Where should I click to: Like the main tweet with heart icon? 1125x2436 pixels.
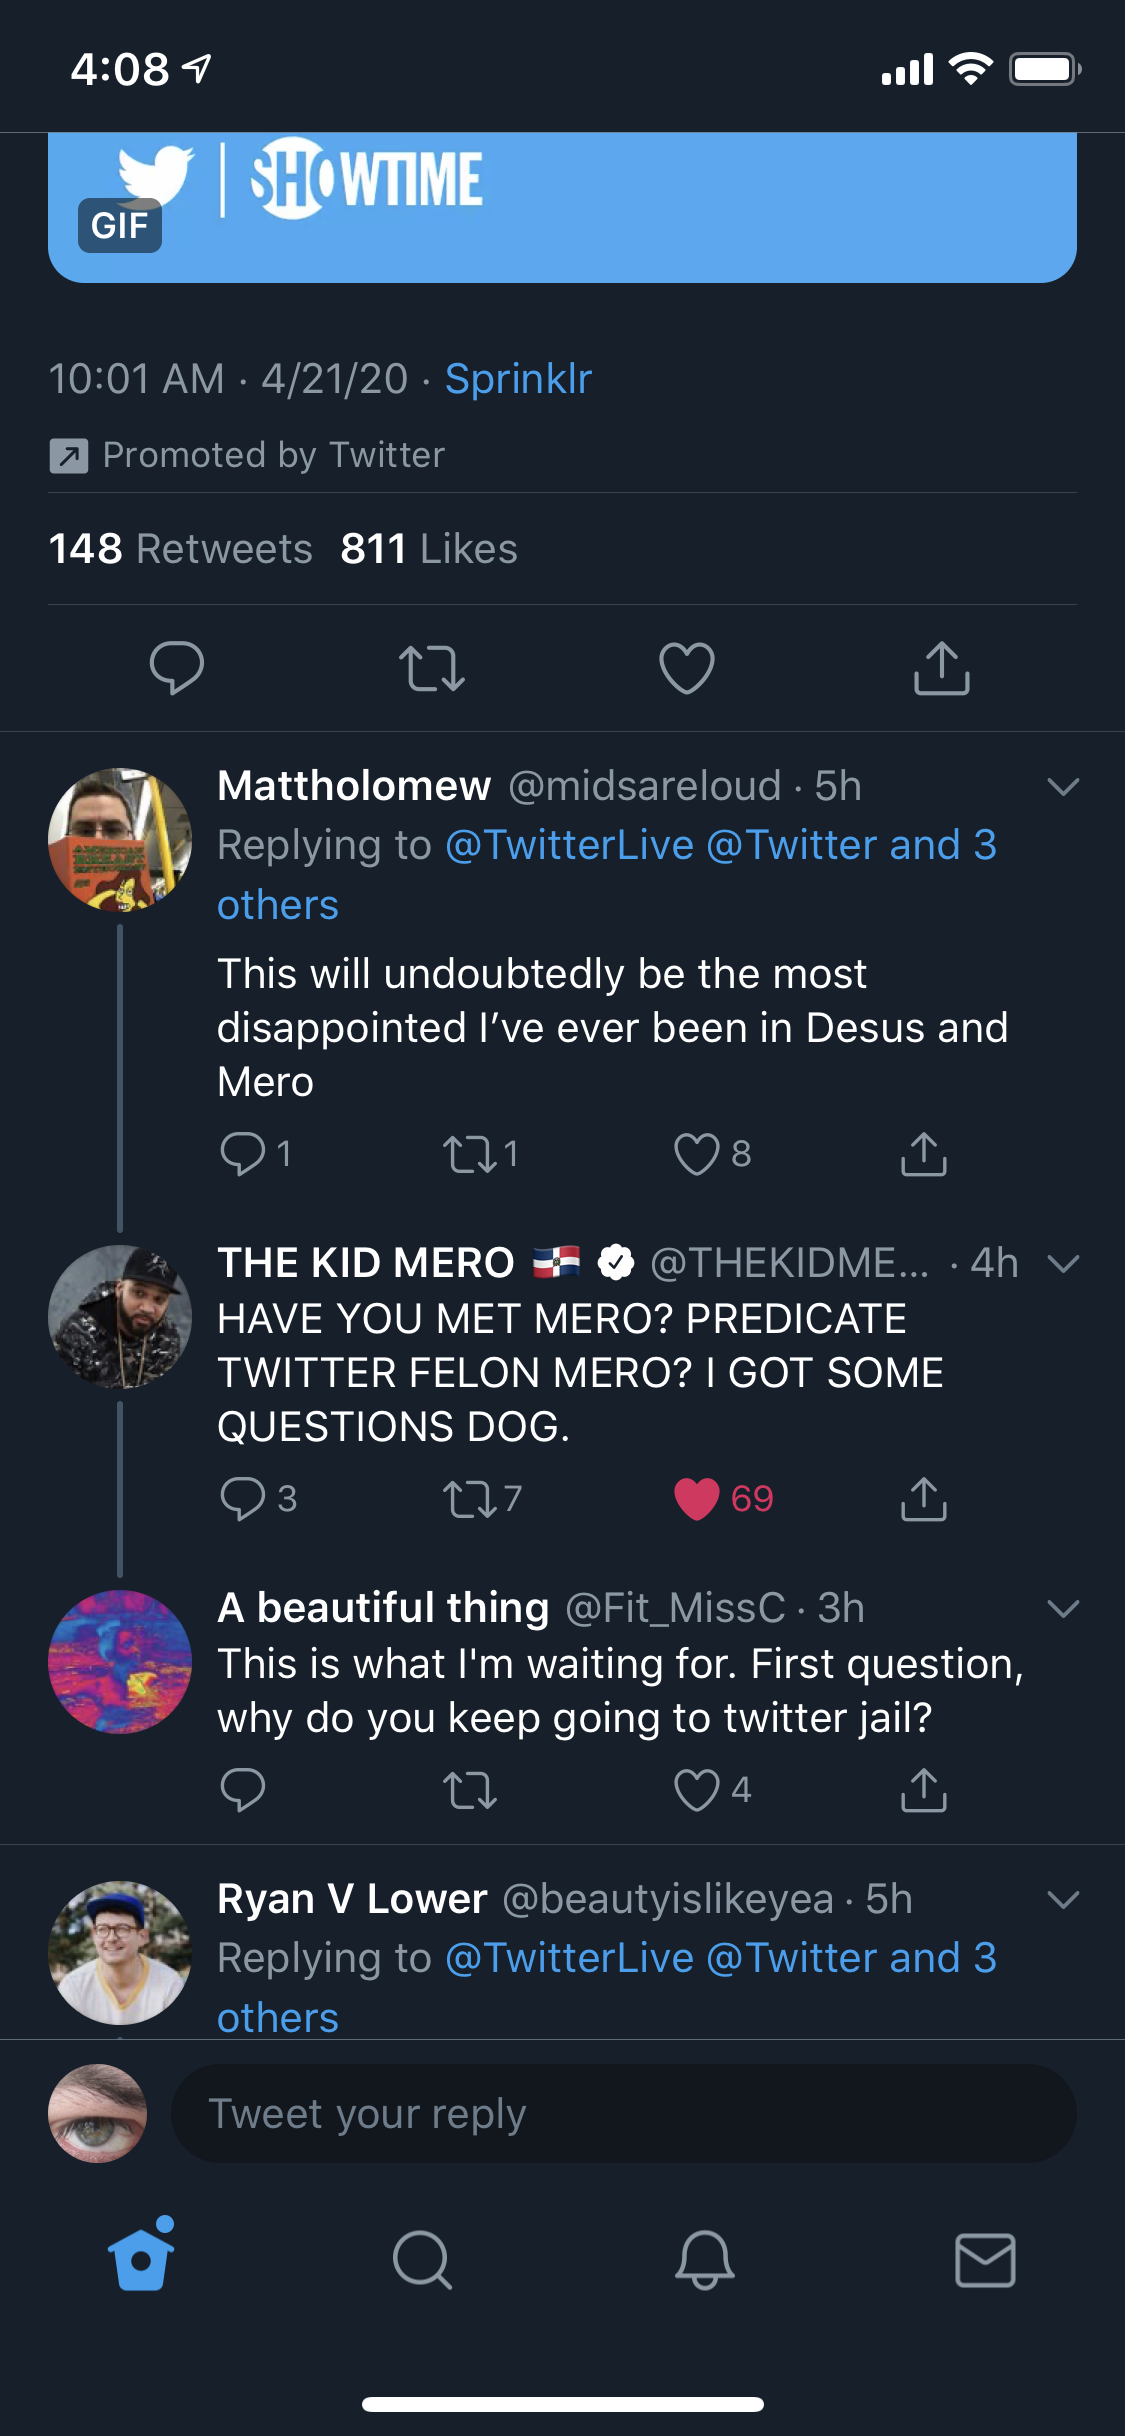pos(687,668)
